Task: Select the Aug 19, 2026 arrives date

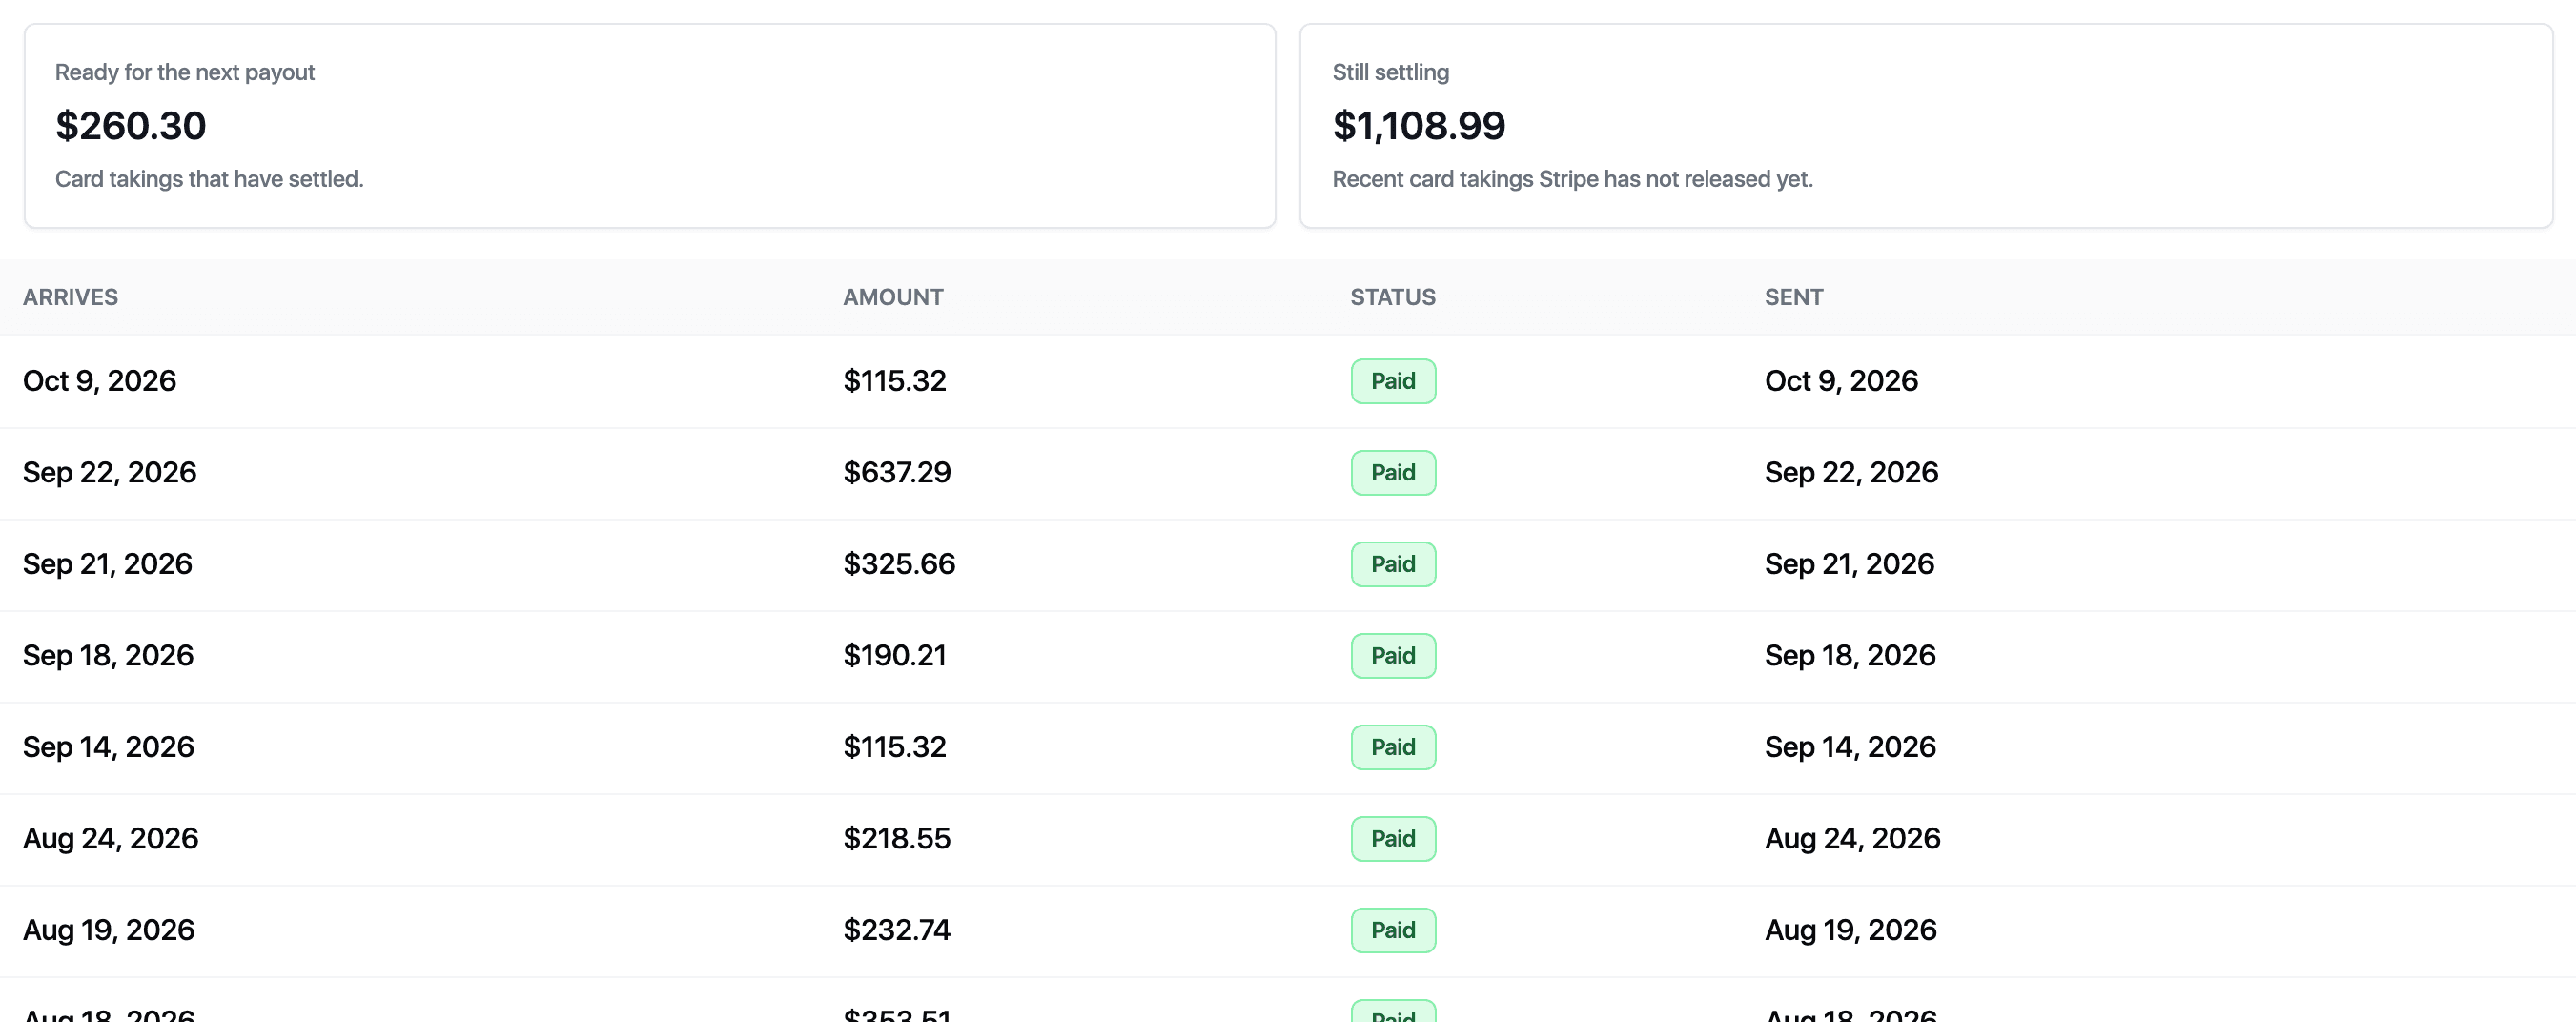Action: tap(108, 930)
